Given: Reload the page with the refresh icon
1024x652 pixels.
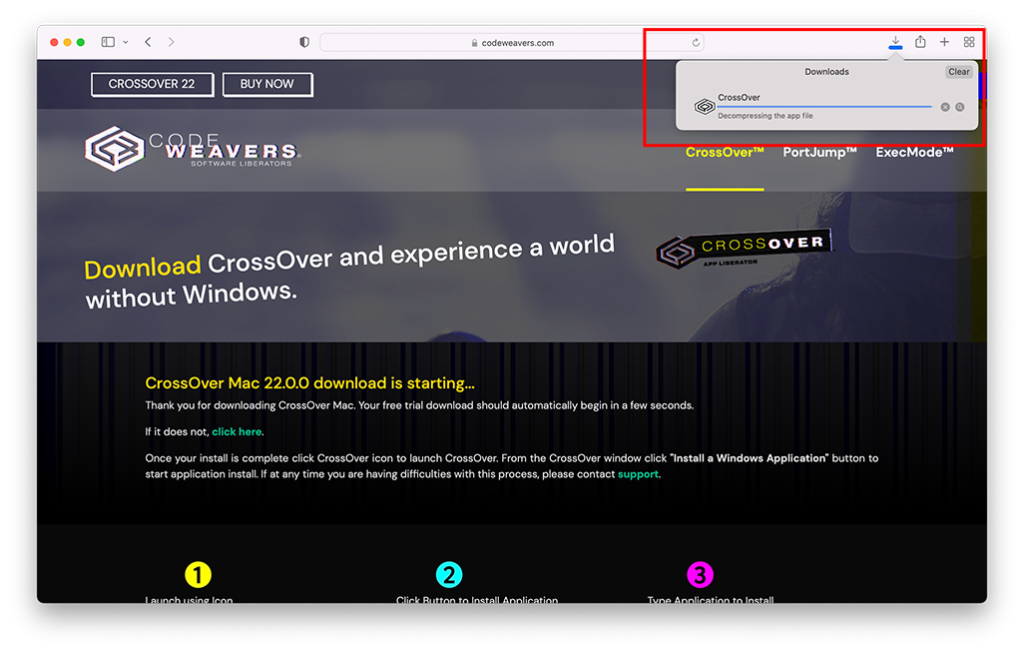Looking at the screenshot, I should point(696,43).
